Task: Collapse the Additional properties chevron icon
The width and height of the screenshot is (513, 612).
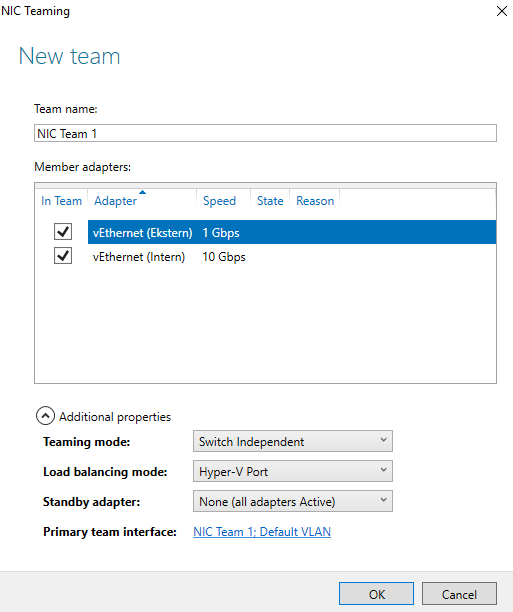Action: point(45,416)
